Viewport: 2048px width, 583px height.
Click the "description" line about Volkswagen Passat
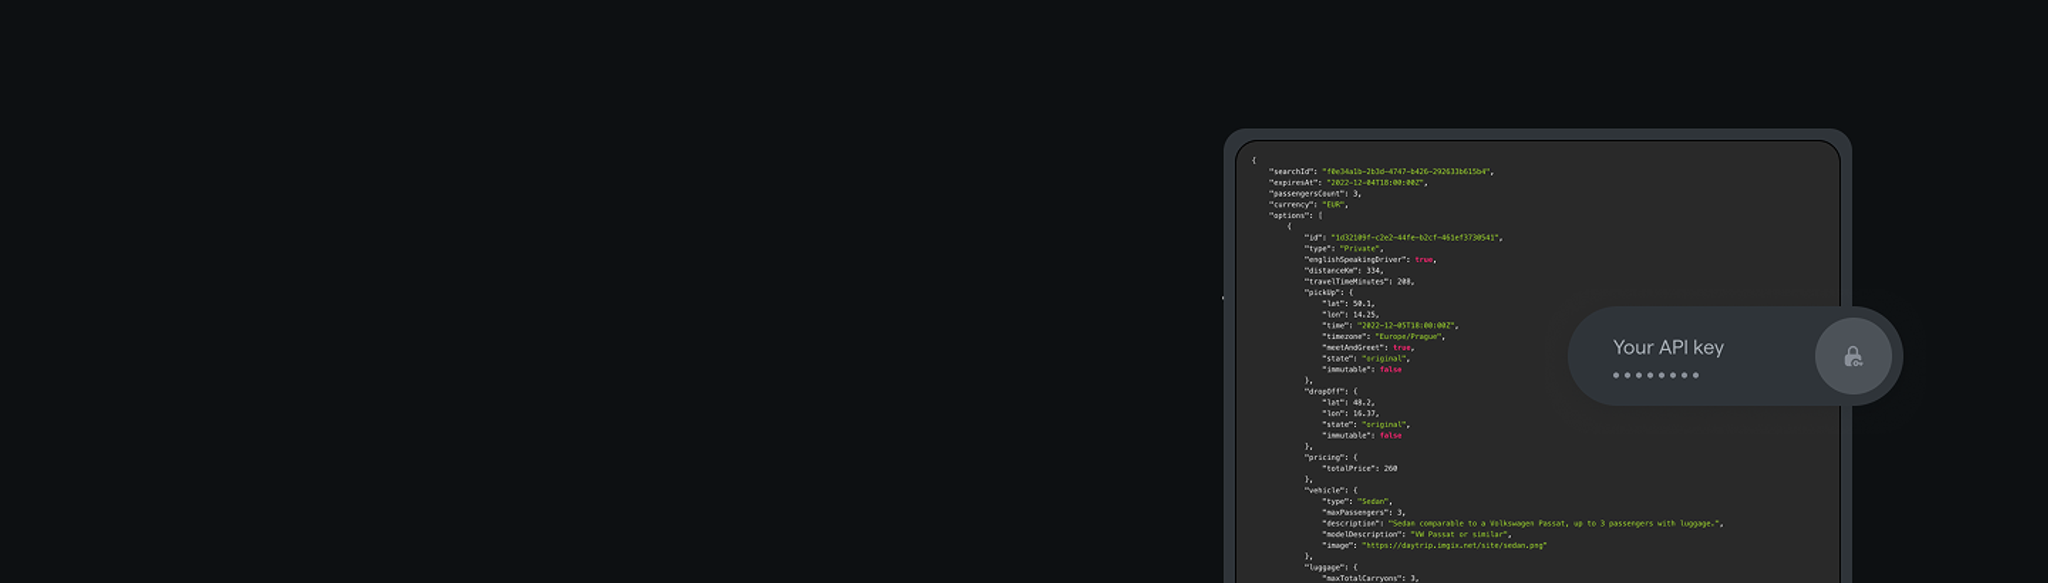coord(1523,523)
